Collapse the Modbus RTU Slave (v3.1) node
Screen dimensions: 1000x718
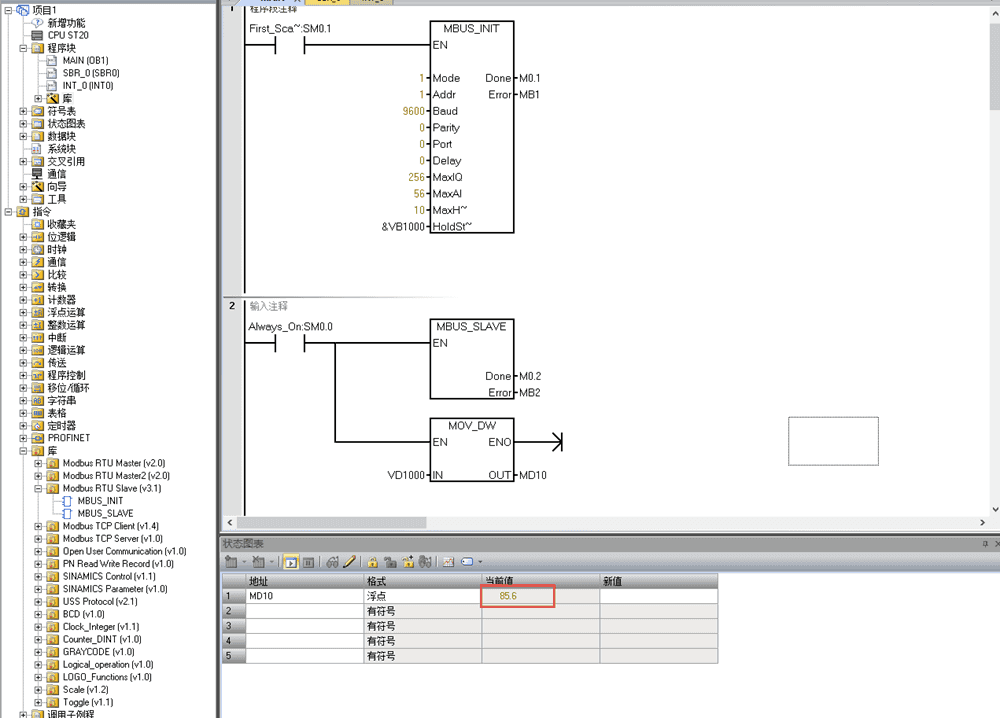tap(39, 488)
